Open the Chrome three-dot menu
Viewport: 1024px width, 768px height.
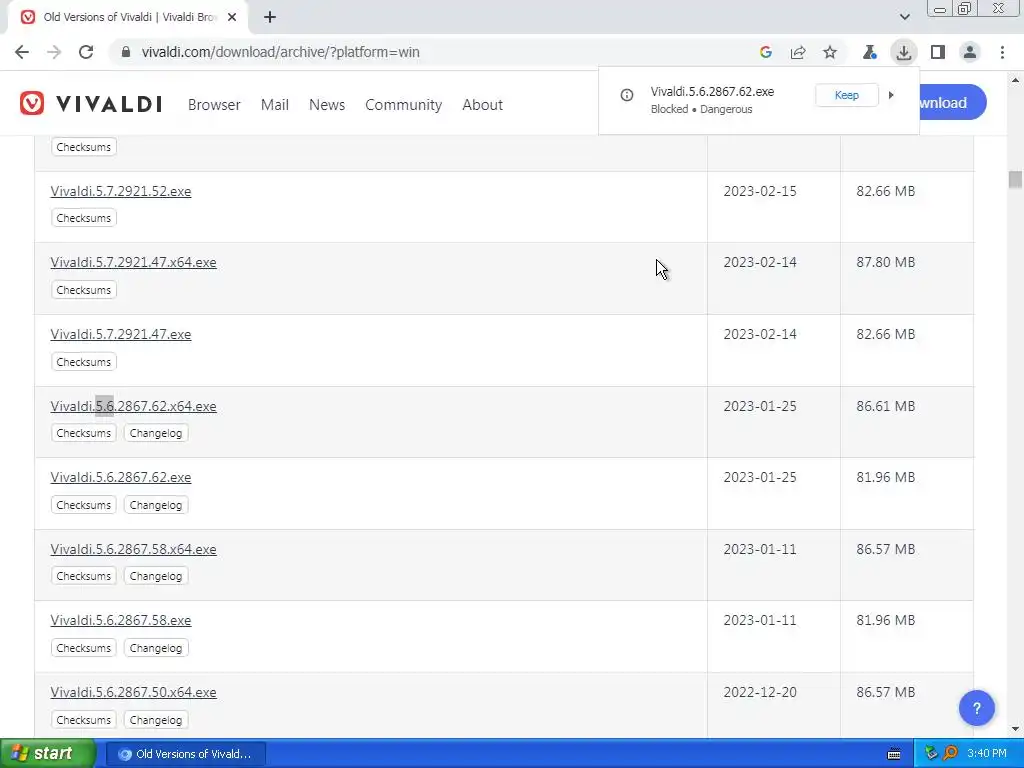coord(1002,52)
